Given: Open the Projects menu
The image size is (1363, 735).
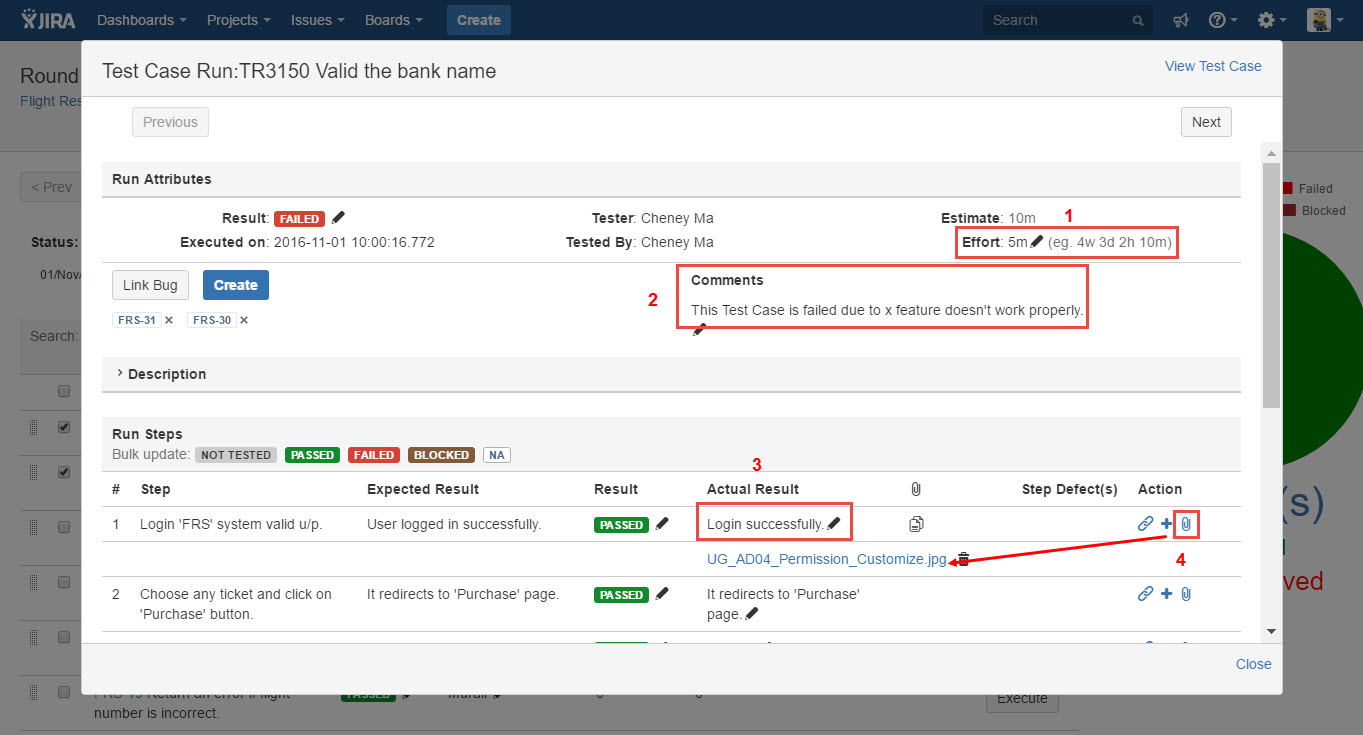Looking at the screenshot, I should coord(238,20).
